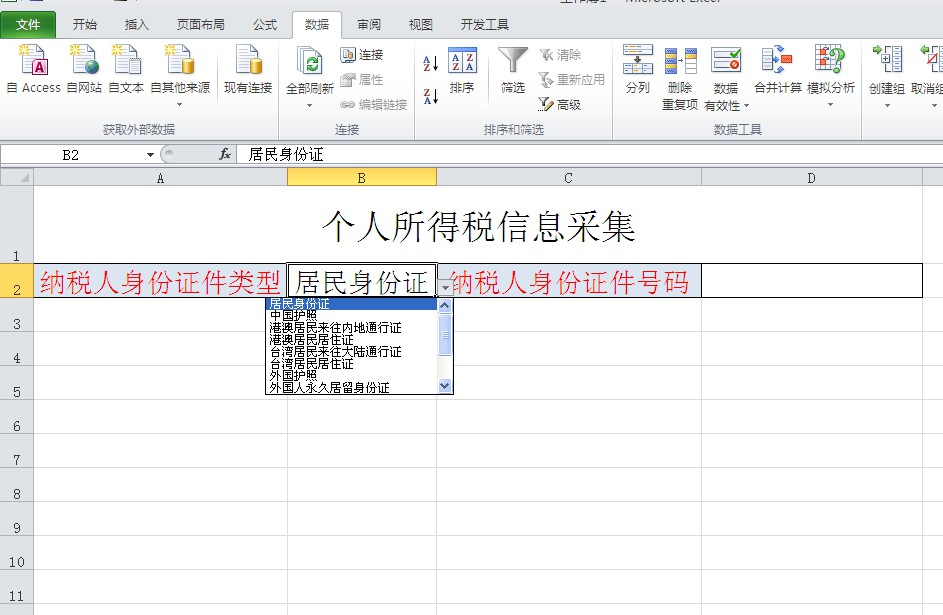943x615 pixels.
Task: Click dropdown list scroll down arrow
Action: point(445,386)
